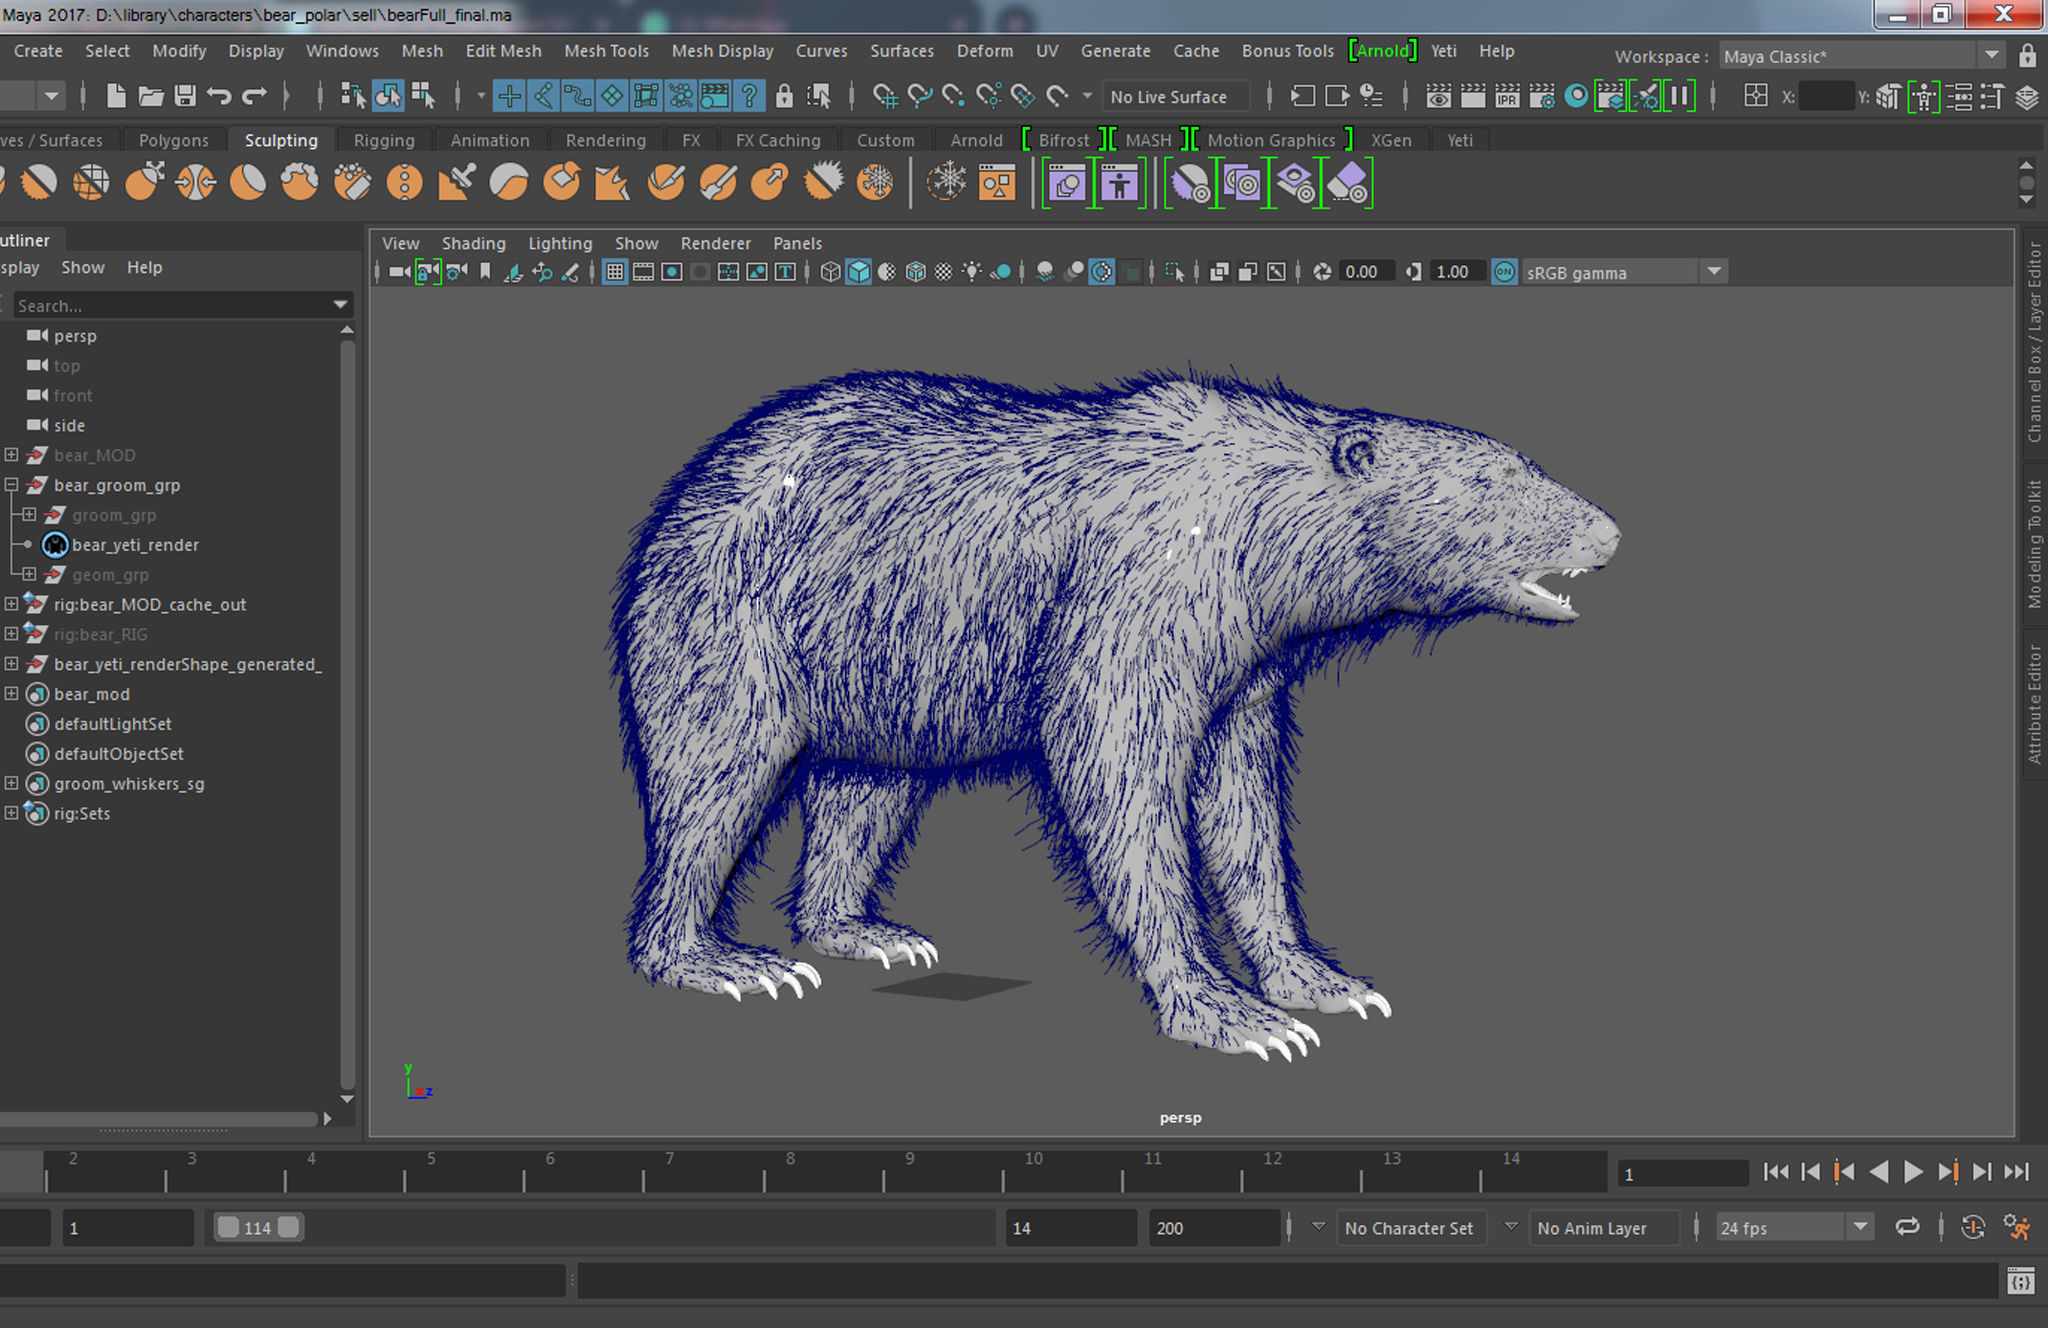The height and width of the screenshot is (1328, 2048).
Task: Click the New Scene file icon
Action: (x=116, y=96)
